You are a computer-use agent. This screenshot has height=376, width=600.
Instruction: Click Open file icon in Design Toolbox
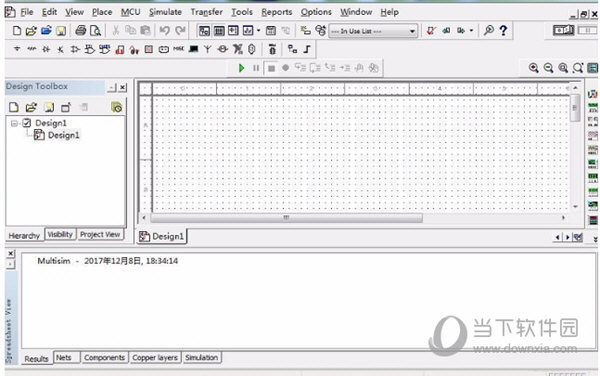[31, 107]
